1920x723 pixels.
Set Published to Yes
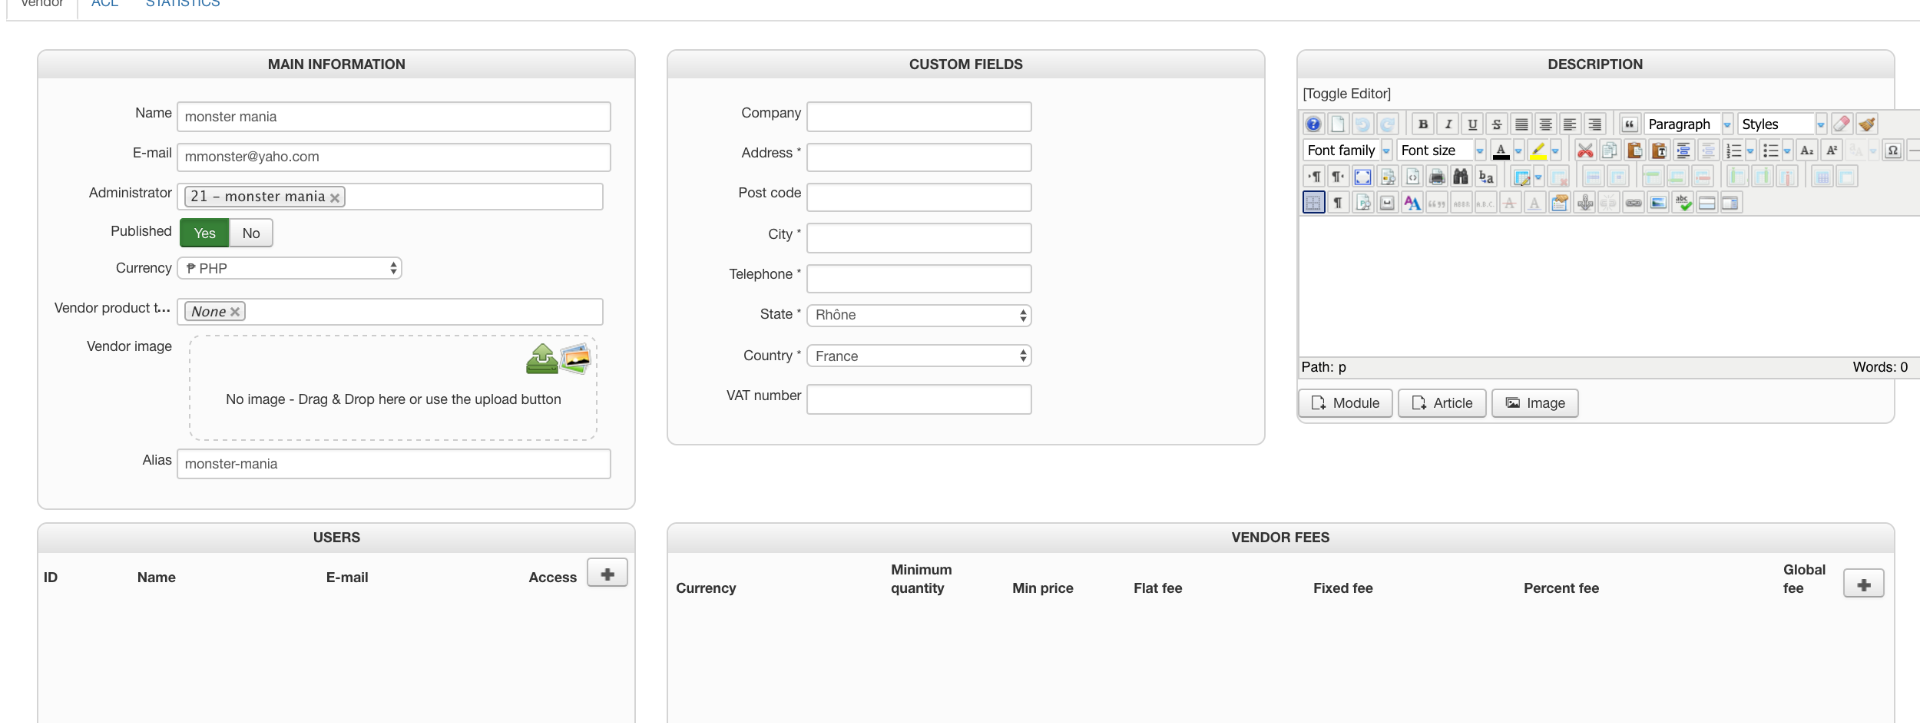coord(205,233)
